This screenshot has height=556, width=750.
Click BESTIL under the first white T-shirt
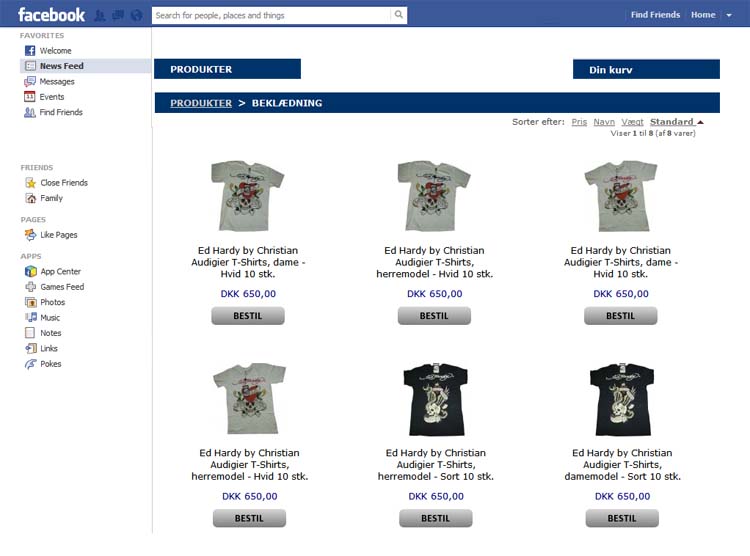tap(248, 316)
